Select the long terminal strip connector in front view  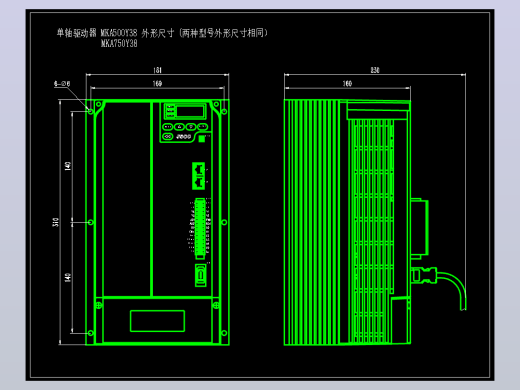tap(200, 228)
